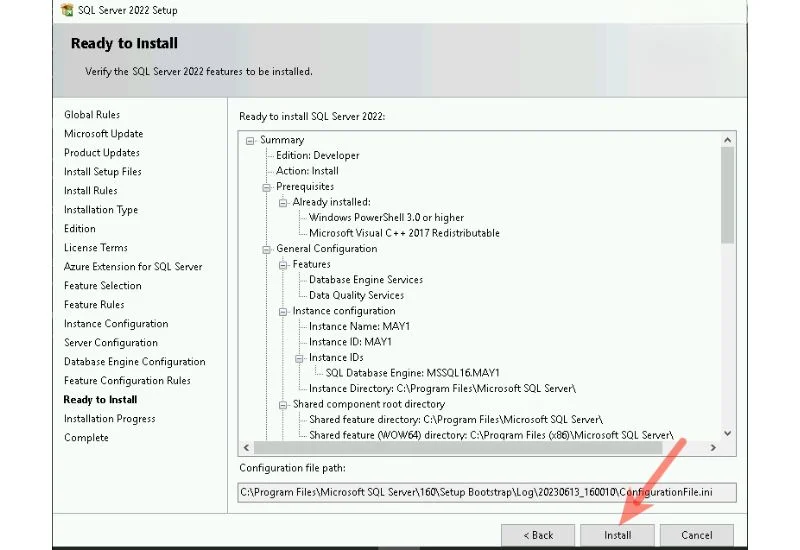The height and width of the screenshot is (550, 800).
Task: Collapse the Features tree node
Action: [x=283, y=265]
